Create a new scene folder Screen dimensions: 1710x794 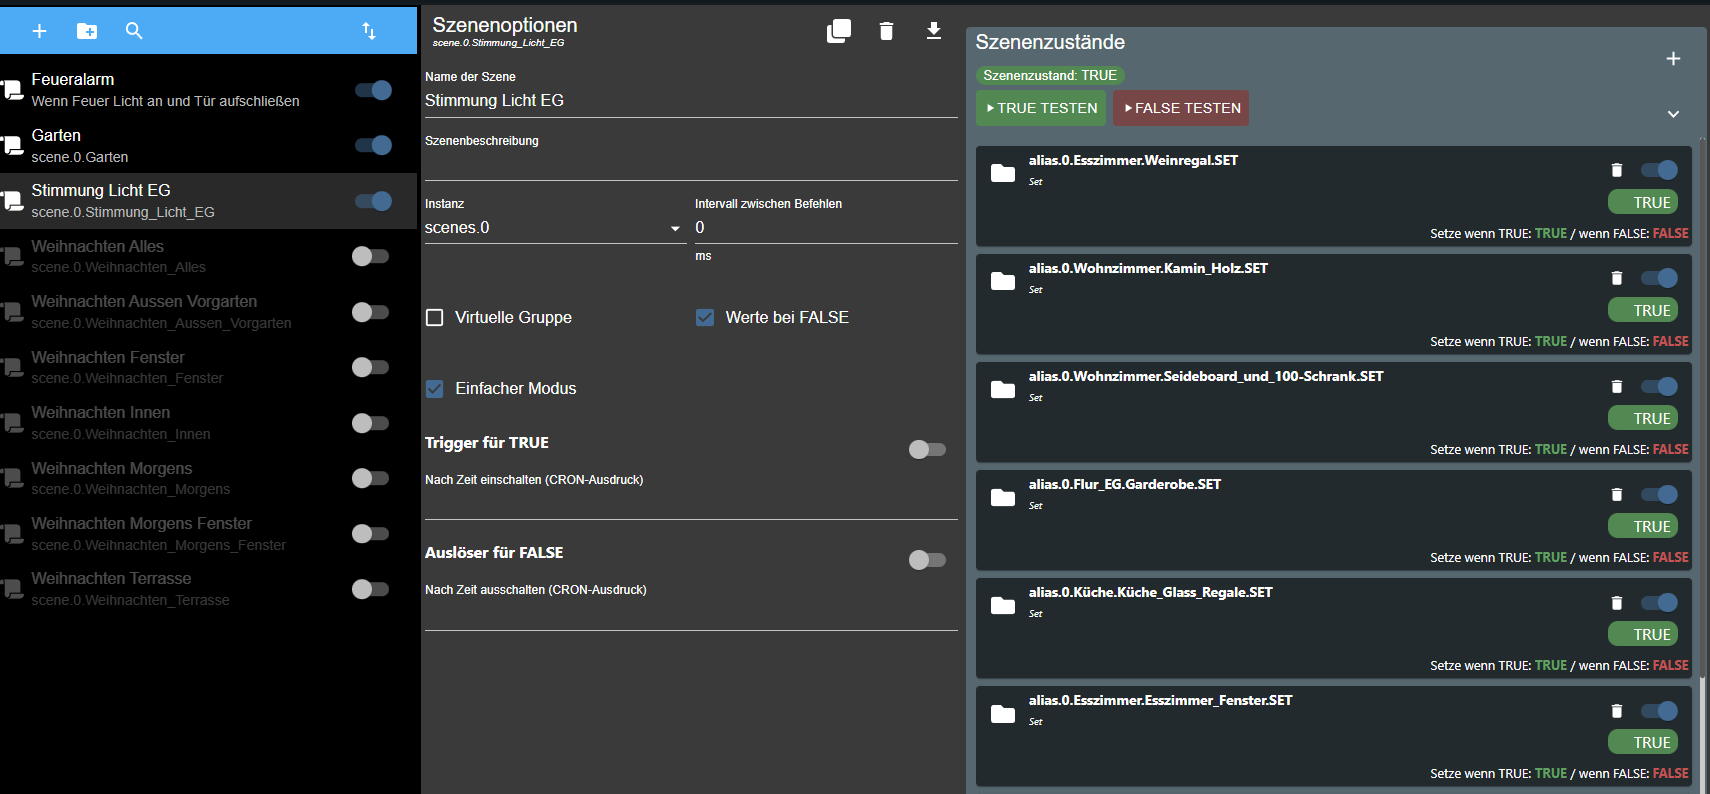pos(87,31)
